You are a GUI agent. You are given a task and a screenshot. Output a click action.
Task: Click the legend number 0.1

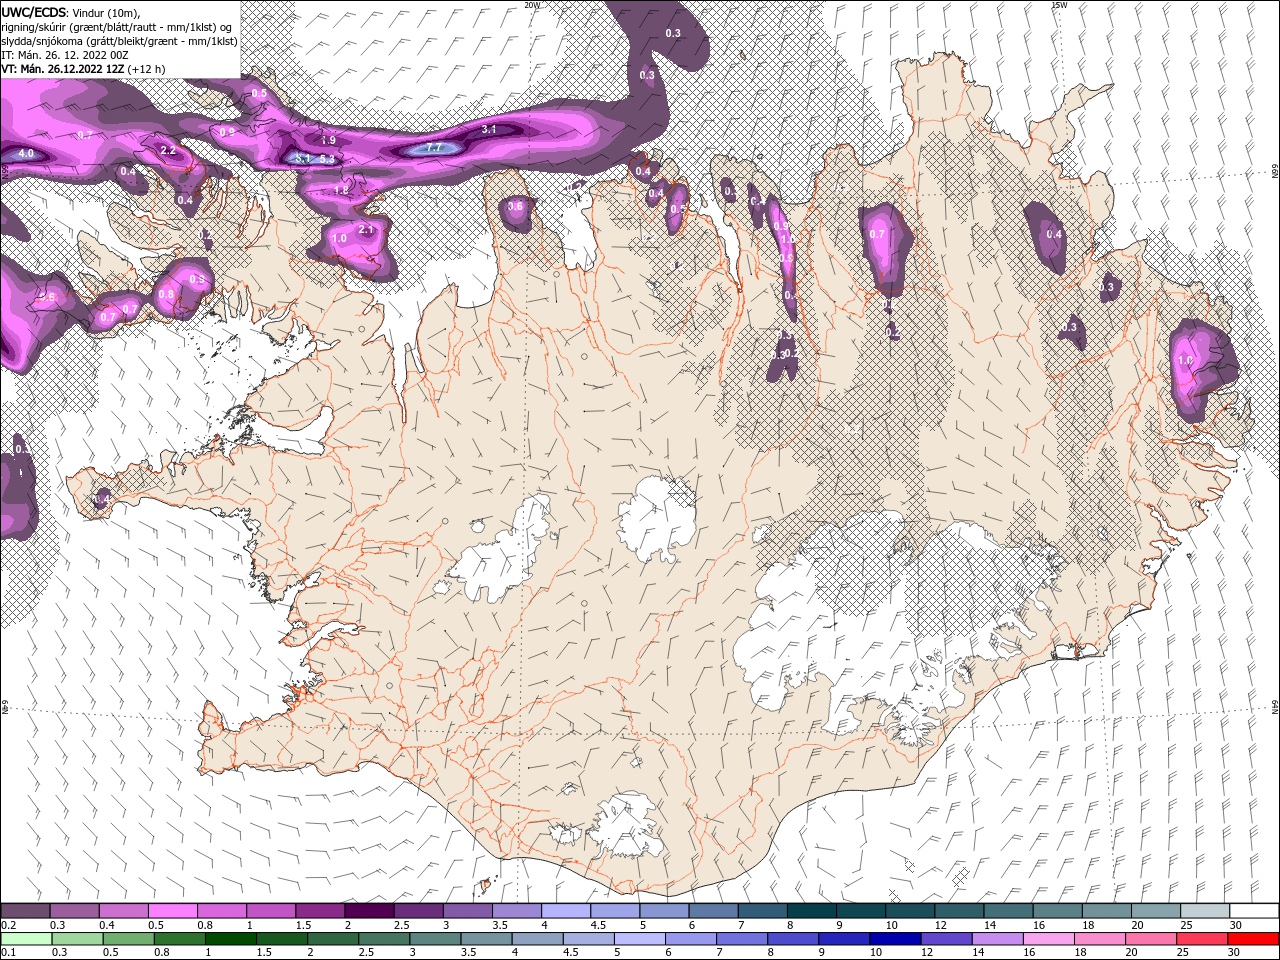7,953
